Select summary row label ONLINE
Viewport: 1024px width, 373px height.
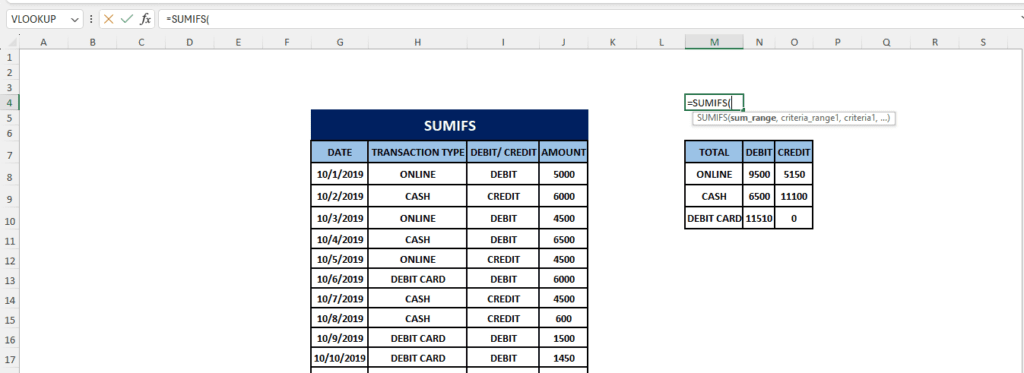[714, 174]
